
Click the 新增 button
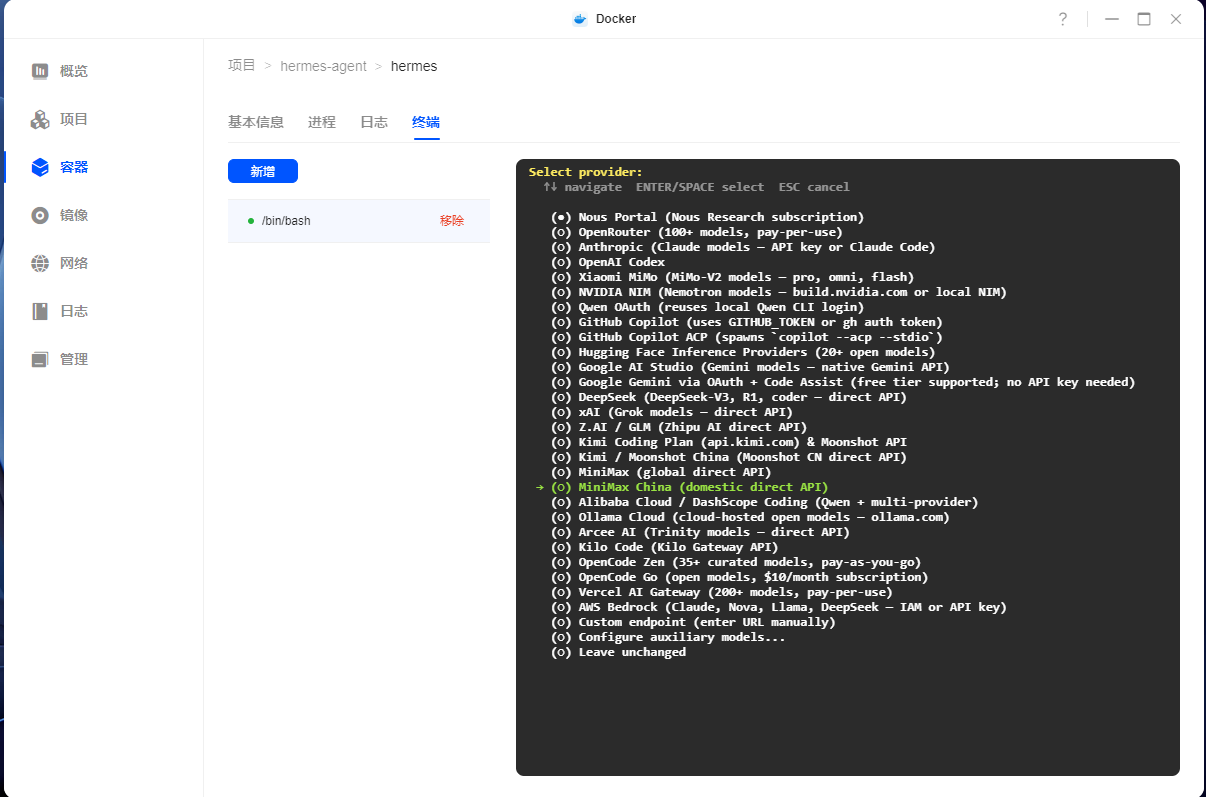(x=263, y=171)
